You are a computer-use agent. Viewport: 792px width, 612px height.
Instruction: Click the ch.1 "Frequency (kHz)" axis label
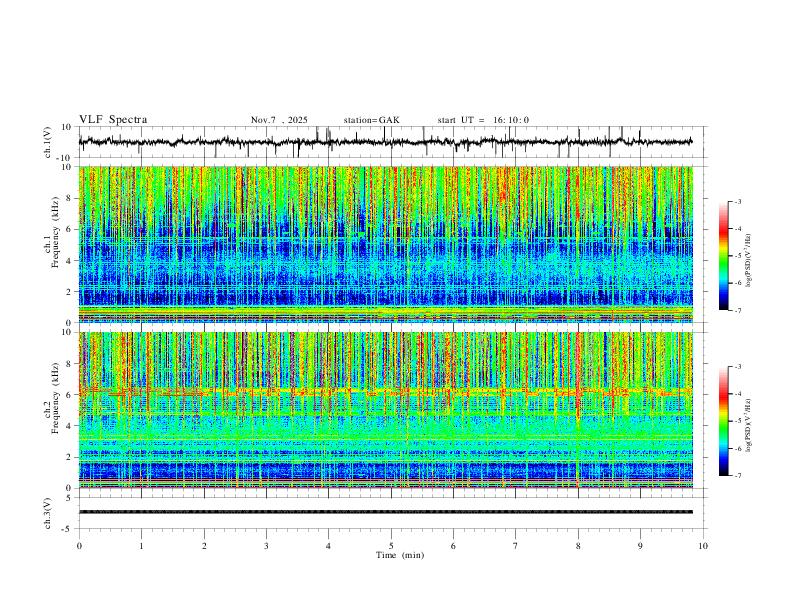pos(55,233)
